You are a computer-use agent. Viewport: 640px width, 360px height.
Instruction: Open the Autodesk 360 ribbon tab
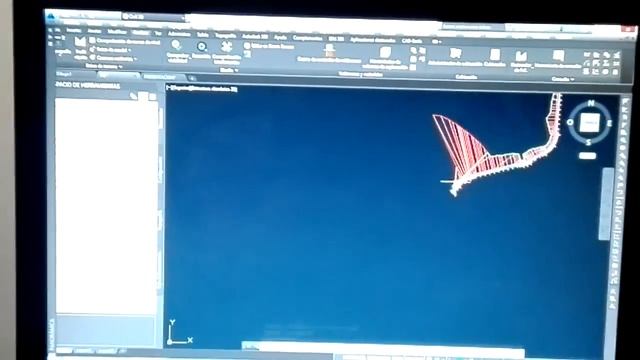click(255, 36)
